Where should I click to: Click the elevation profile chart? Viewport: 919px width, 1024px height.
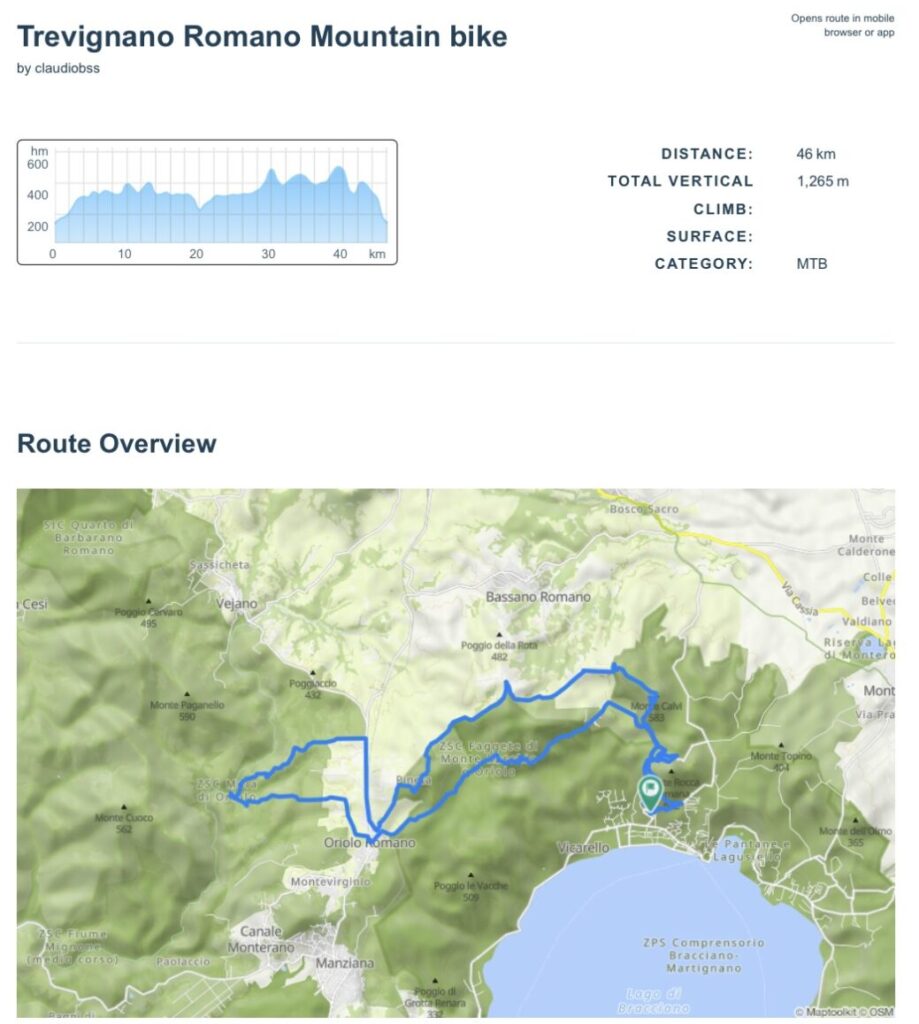207,202
